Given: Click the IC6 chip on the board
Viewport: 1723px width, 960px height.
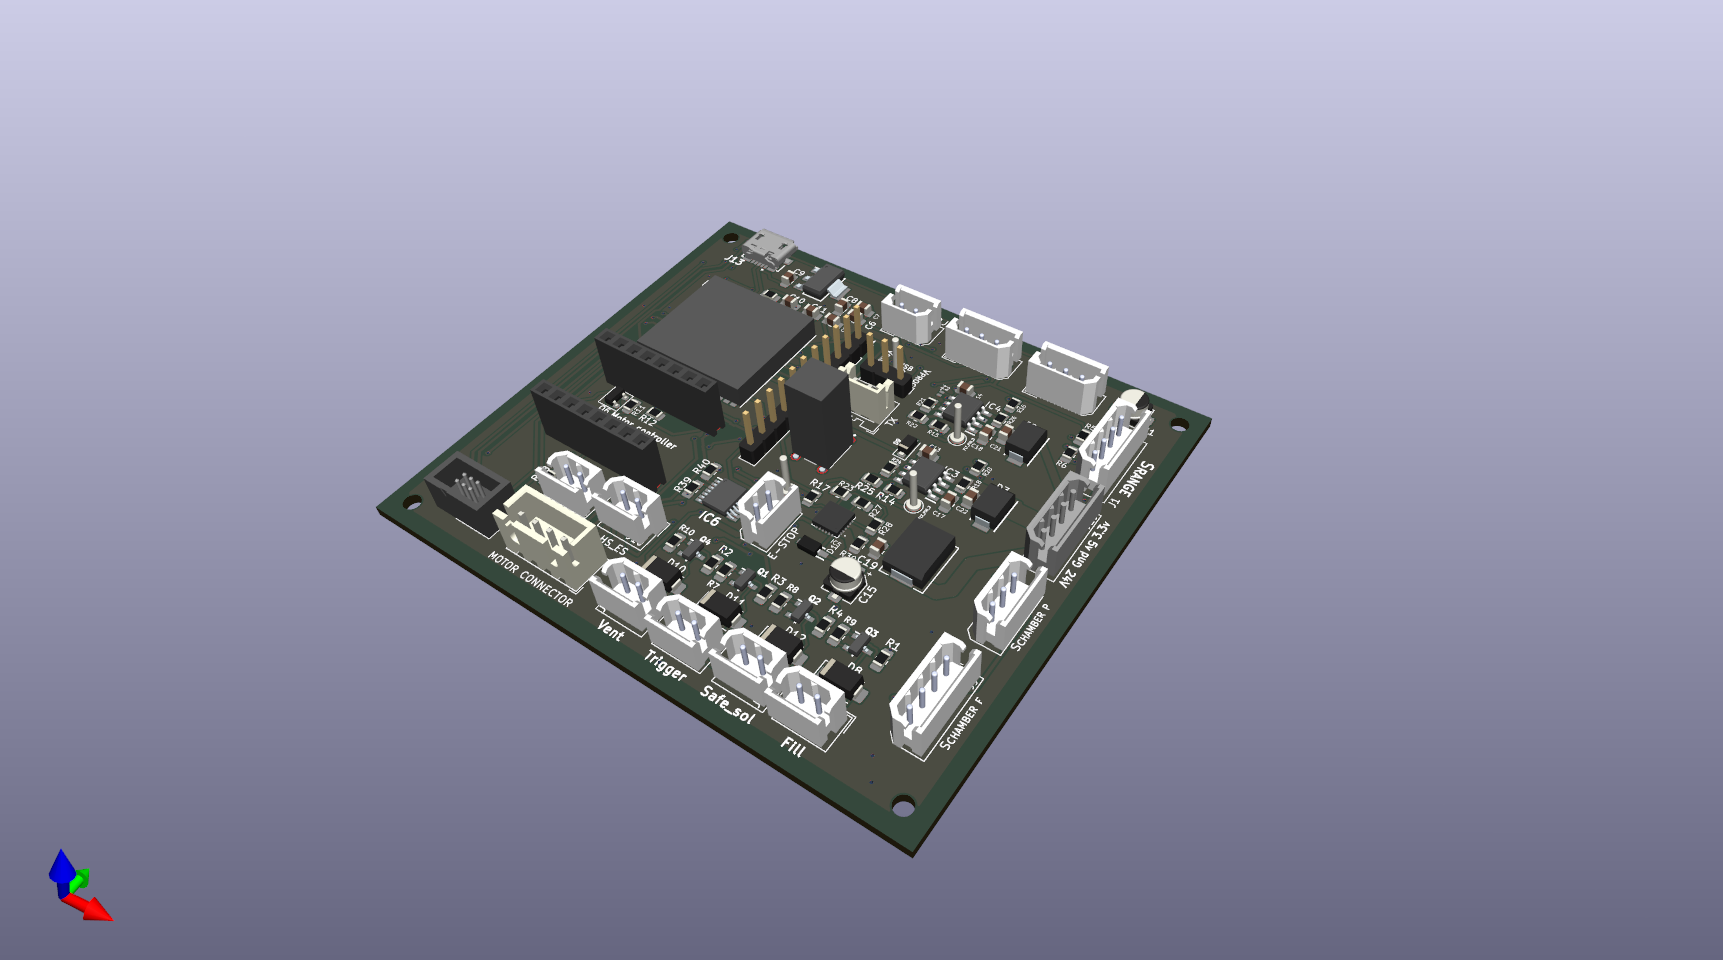Looking at the screenshot, I should click(x=719, y=496).
